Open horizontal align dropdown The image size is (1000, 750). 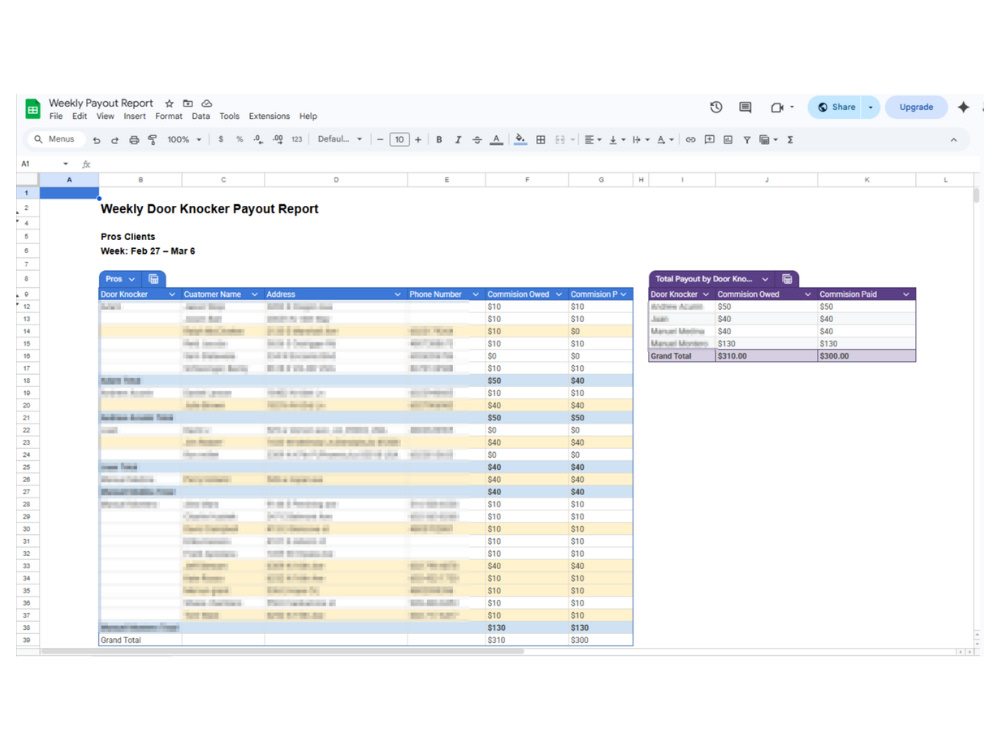592,140
